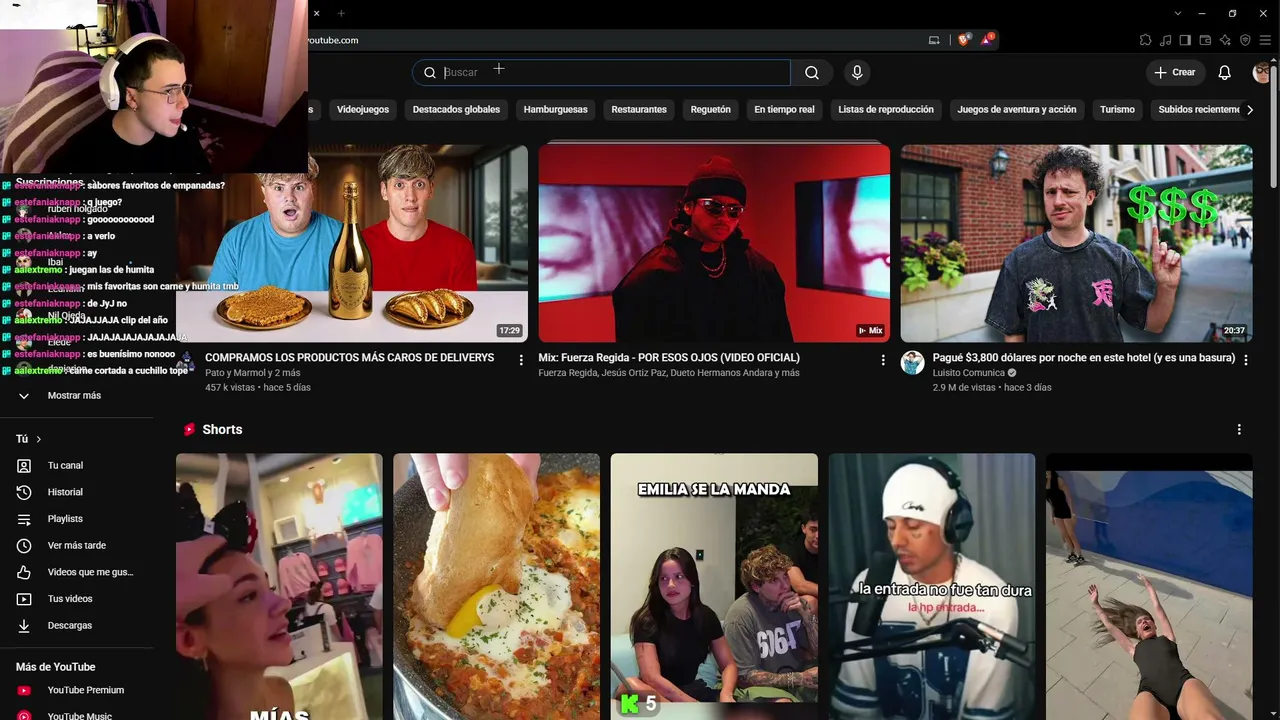Start voice search with the microphone
The image size is (1280, 720).
856,72
